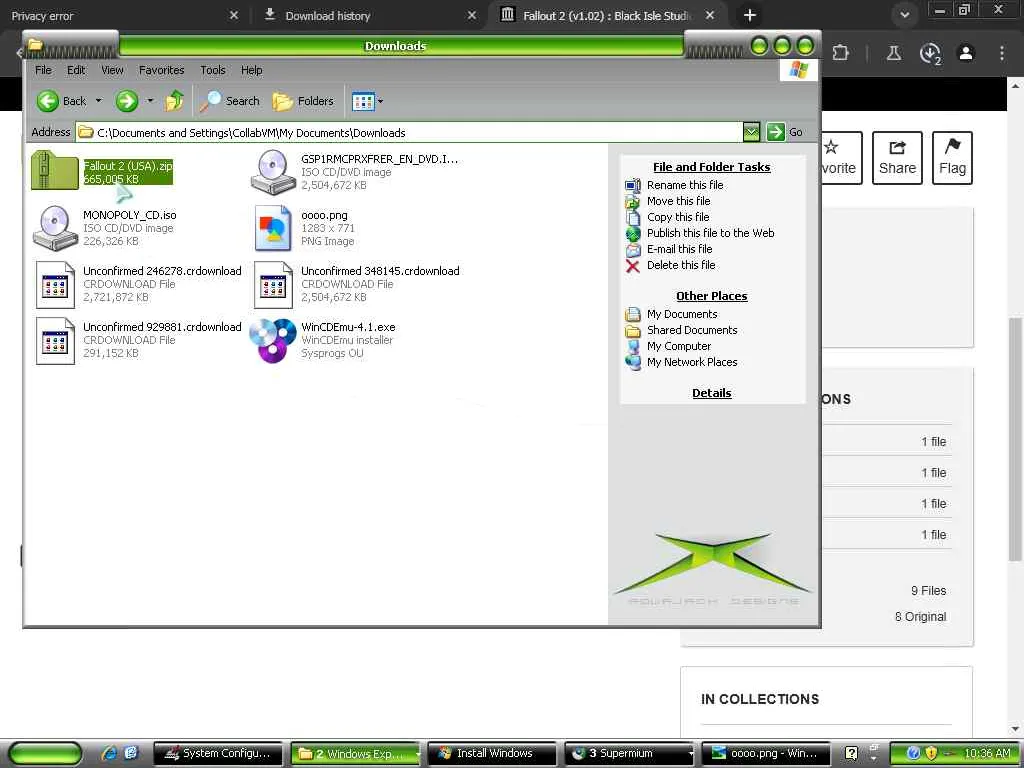Click Copy this file task
This screenshot has width=1024, height=768.
[678, 217]
